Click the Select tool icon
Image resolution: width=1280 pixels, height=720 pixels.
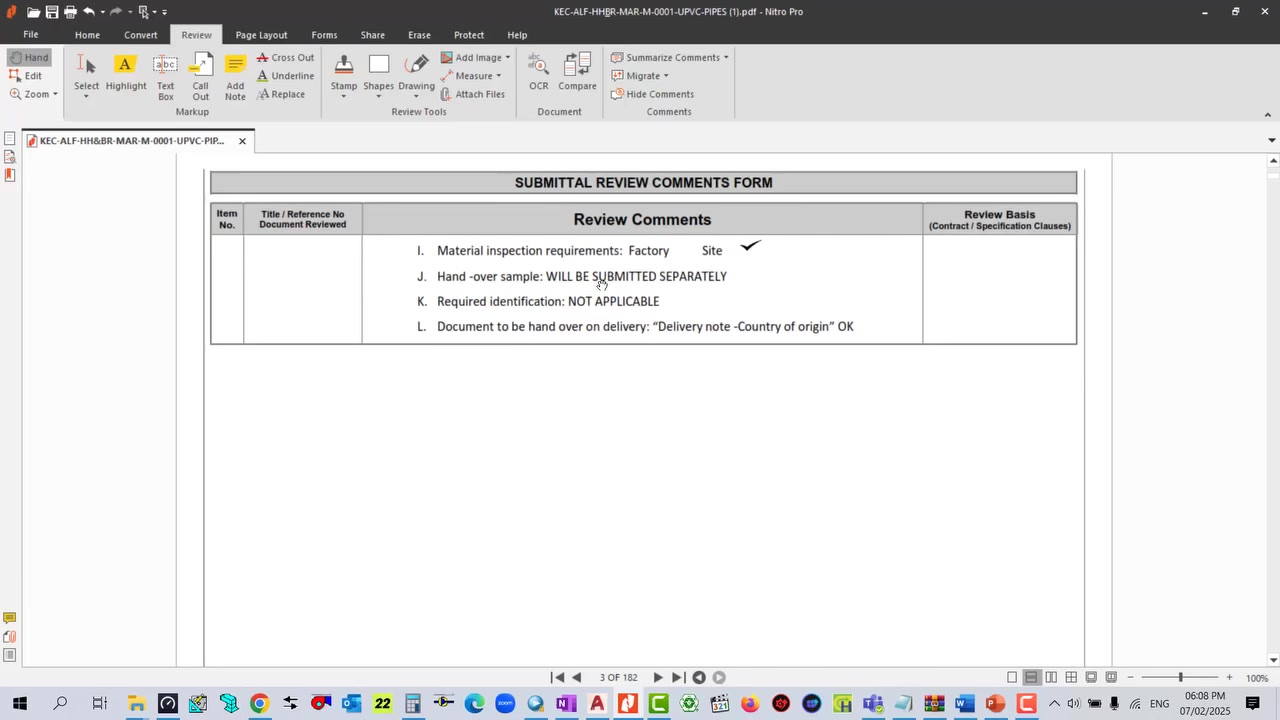point(87,66)
